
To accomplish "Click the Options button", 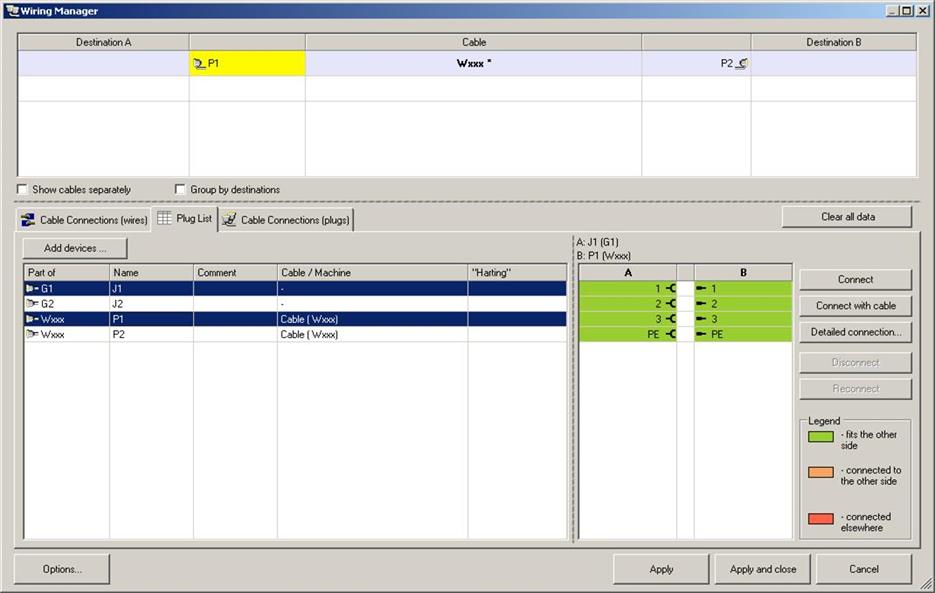I will pyautogui.click(x=62, y=569).
